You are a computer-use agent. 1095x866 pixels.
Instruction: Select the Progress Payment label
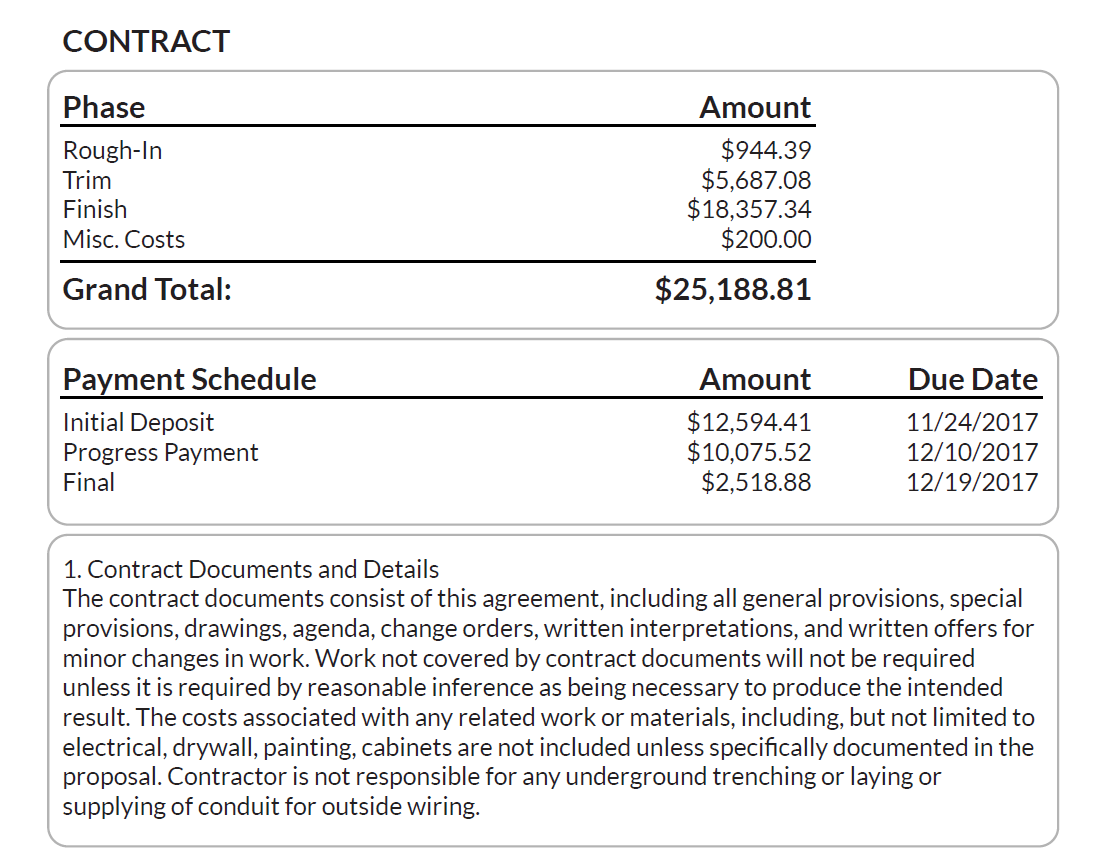click(x=160, y=453)
